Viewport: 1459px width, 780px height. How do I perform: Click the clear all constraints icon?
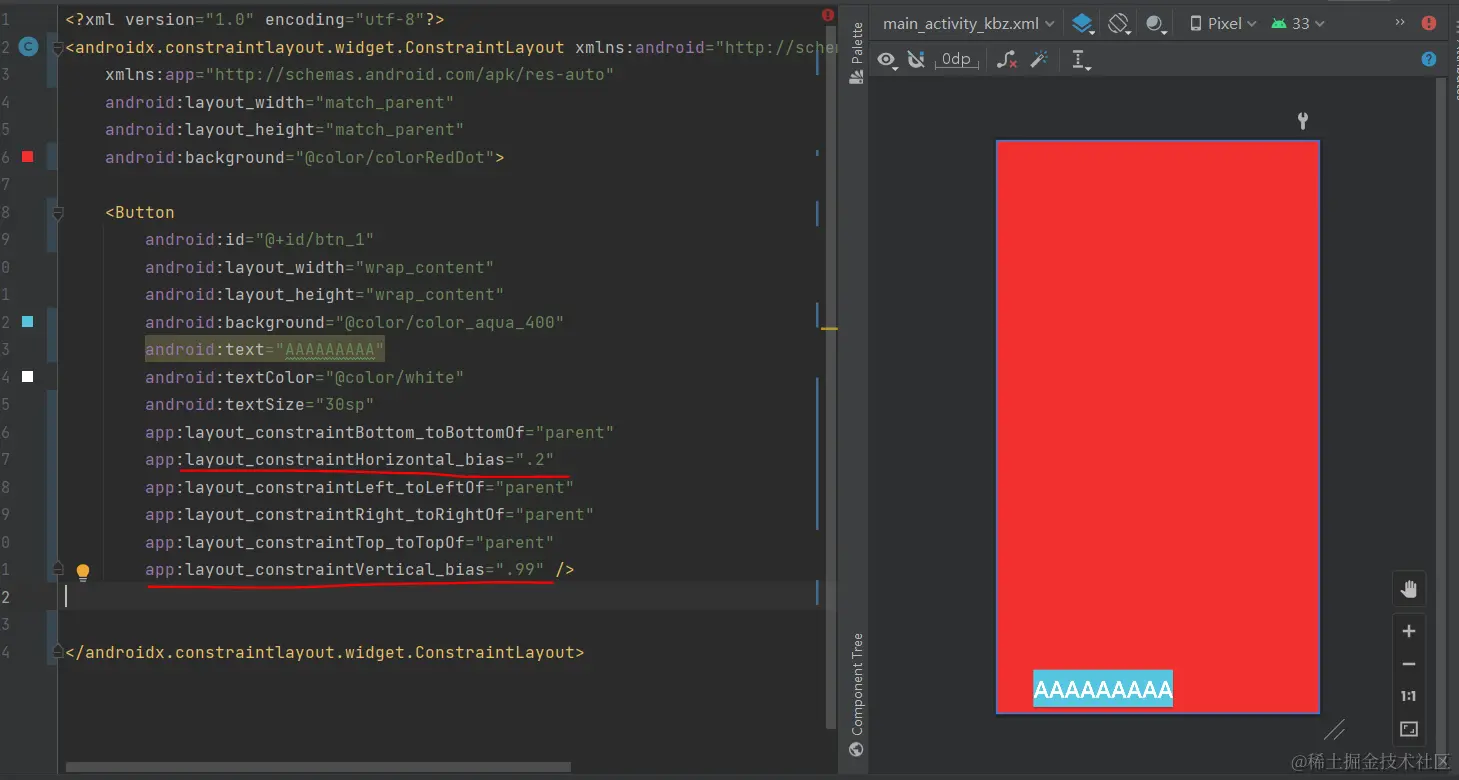click(x=1007, y=60)
